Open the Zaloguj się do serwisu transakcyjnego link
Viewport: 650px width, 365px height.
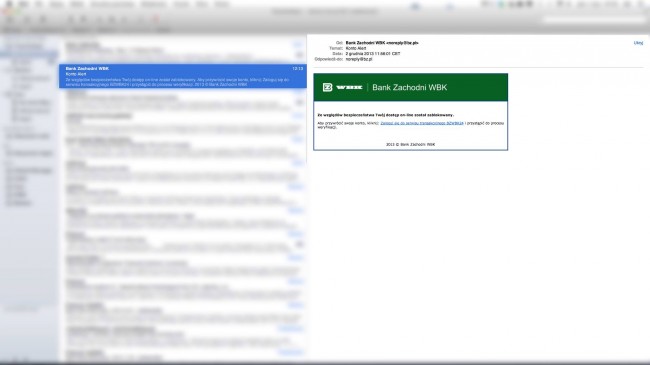click(x=422, y=123)
